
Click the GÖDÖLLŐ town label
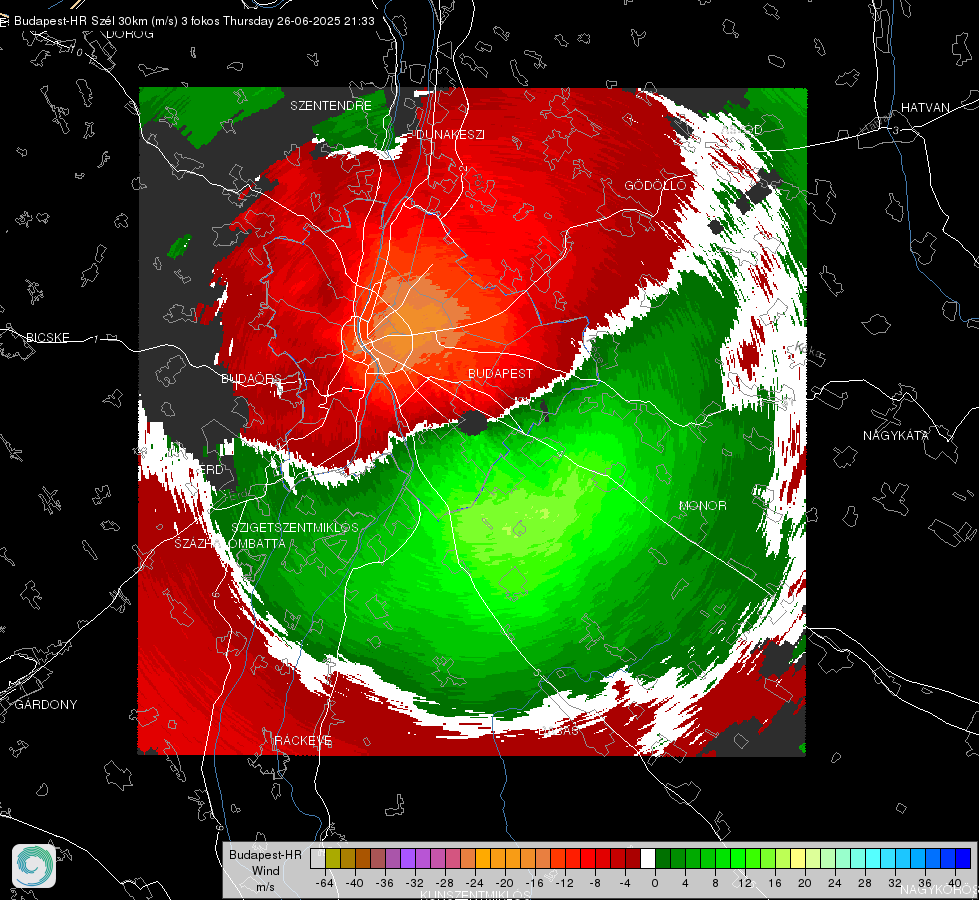pyautogui.click(x=654, y=185)
